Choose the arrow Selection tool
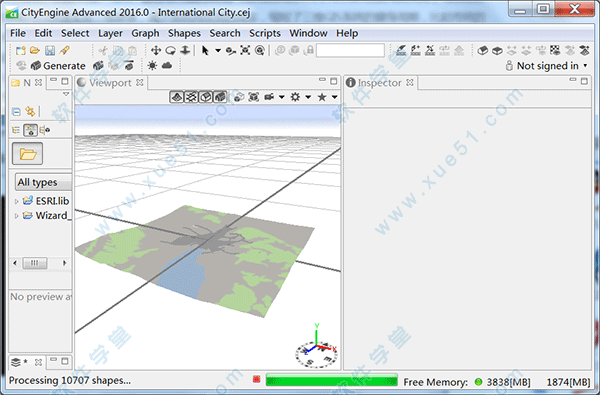 (205, 50)
